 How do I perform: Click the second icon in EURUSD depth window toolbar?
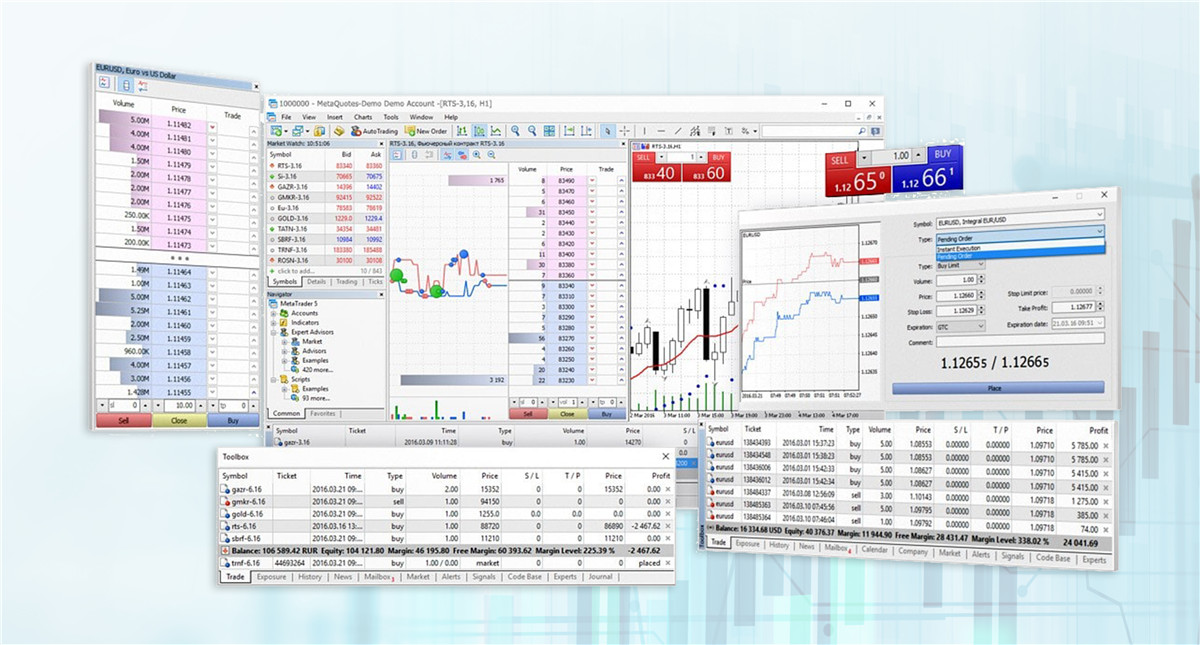point(126,85)
